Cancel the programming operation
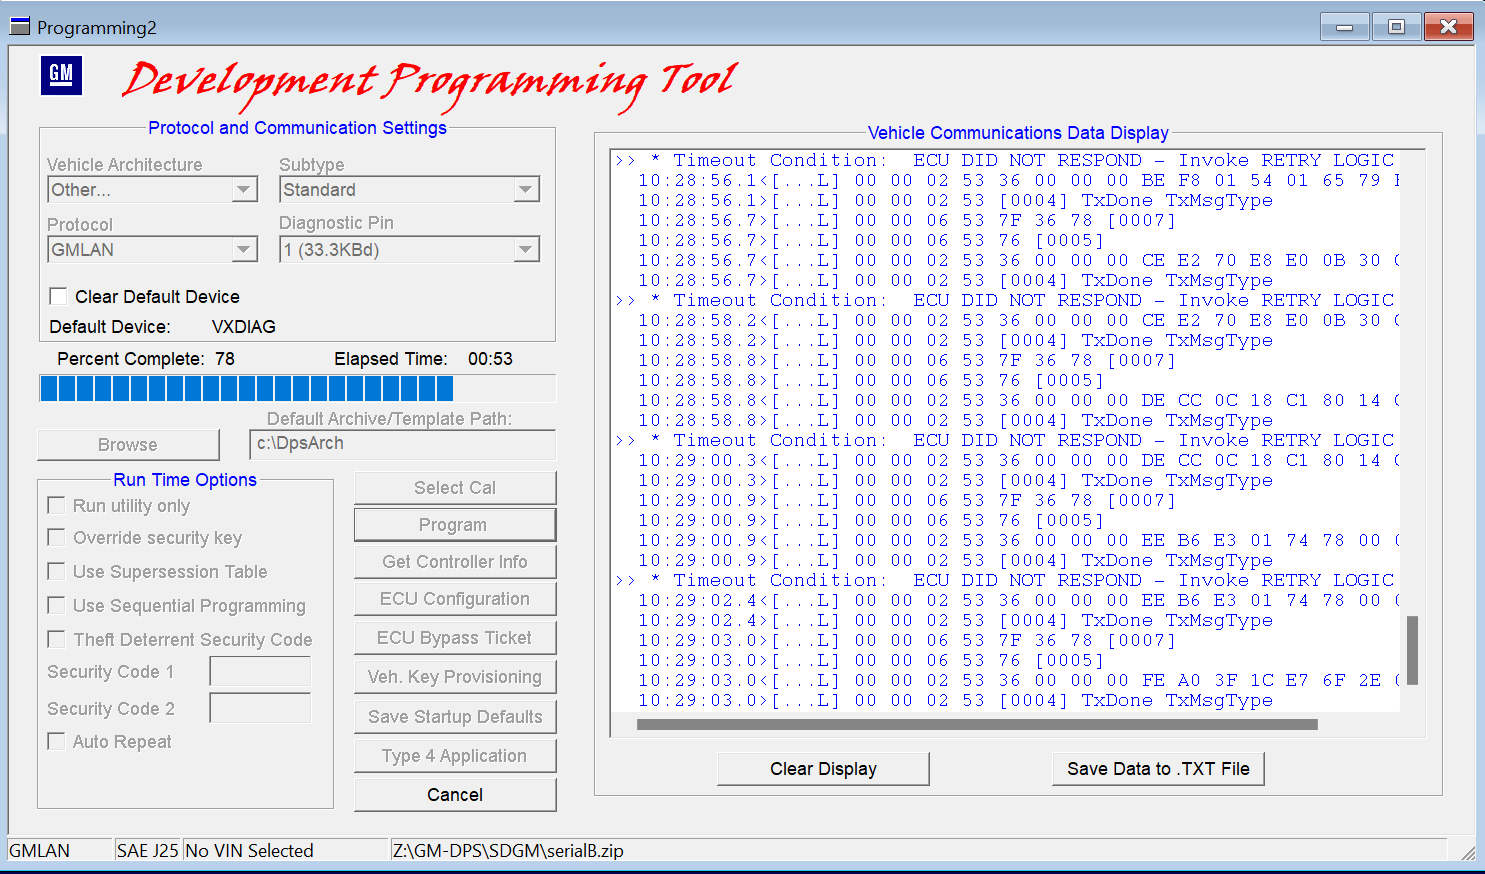Image resolution: width=1485 pixels, height=874 pixels. 455,795
